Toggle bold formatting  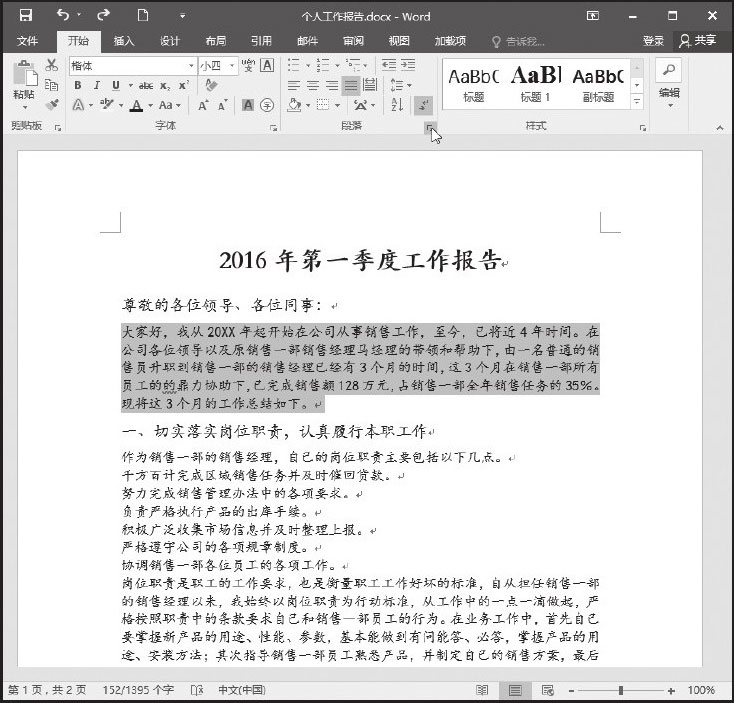(x=78, y=85)
